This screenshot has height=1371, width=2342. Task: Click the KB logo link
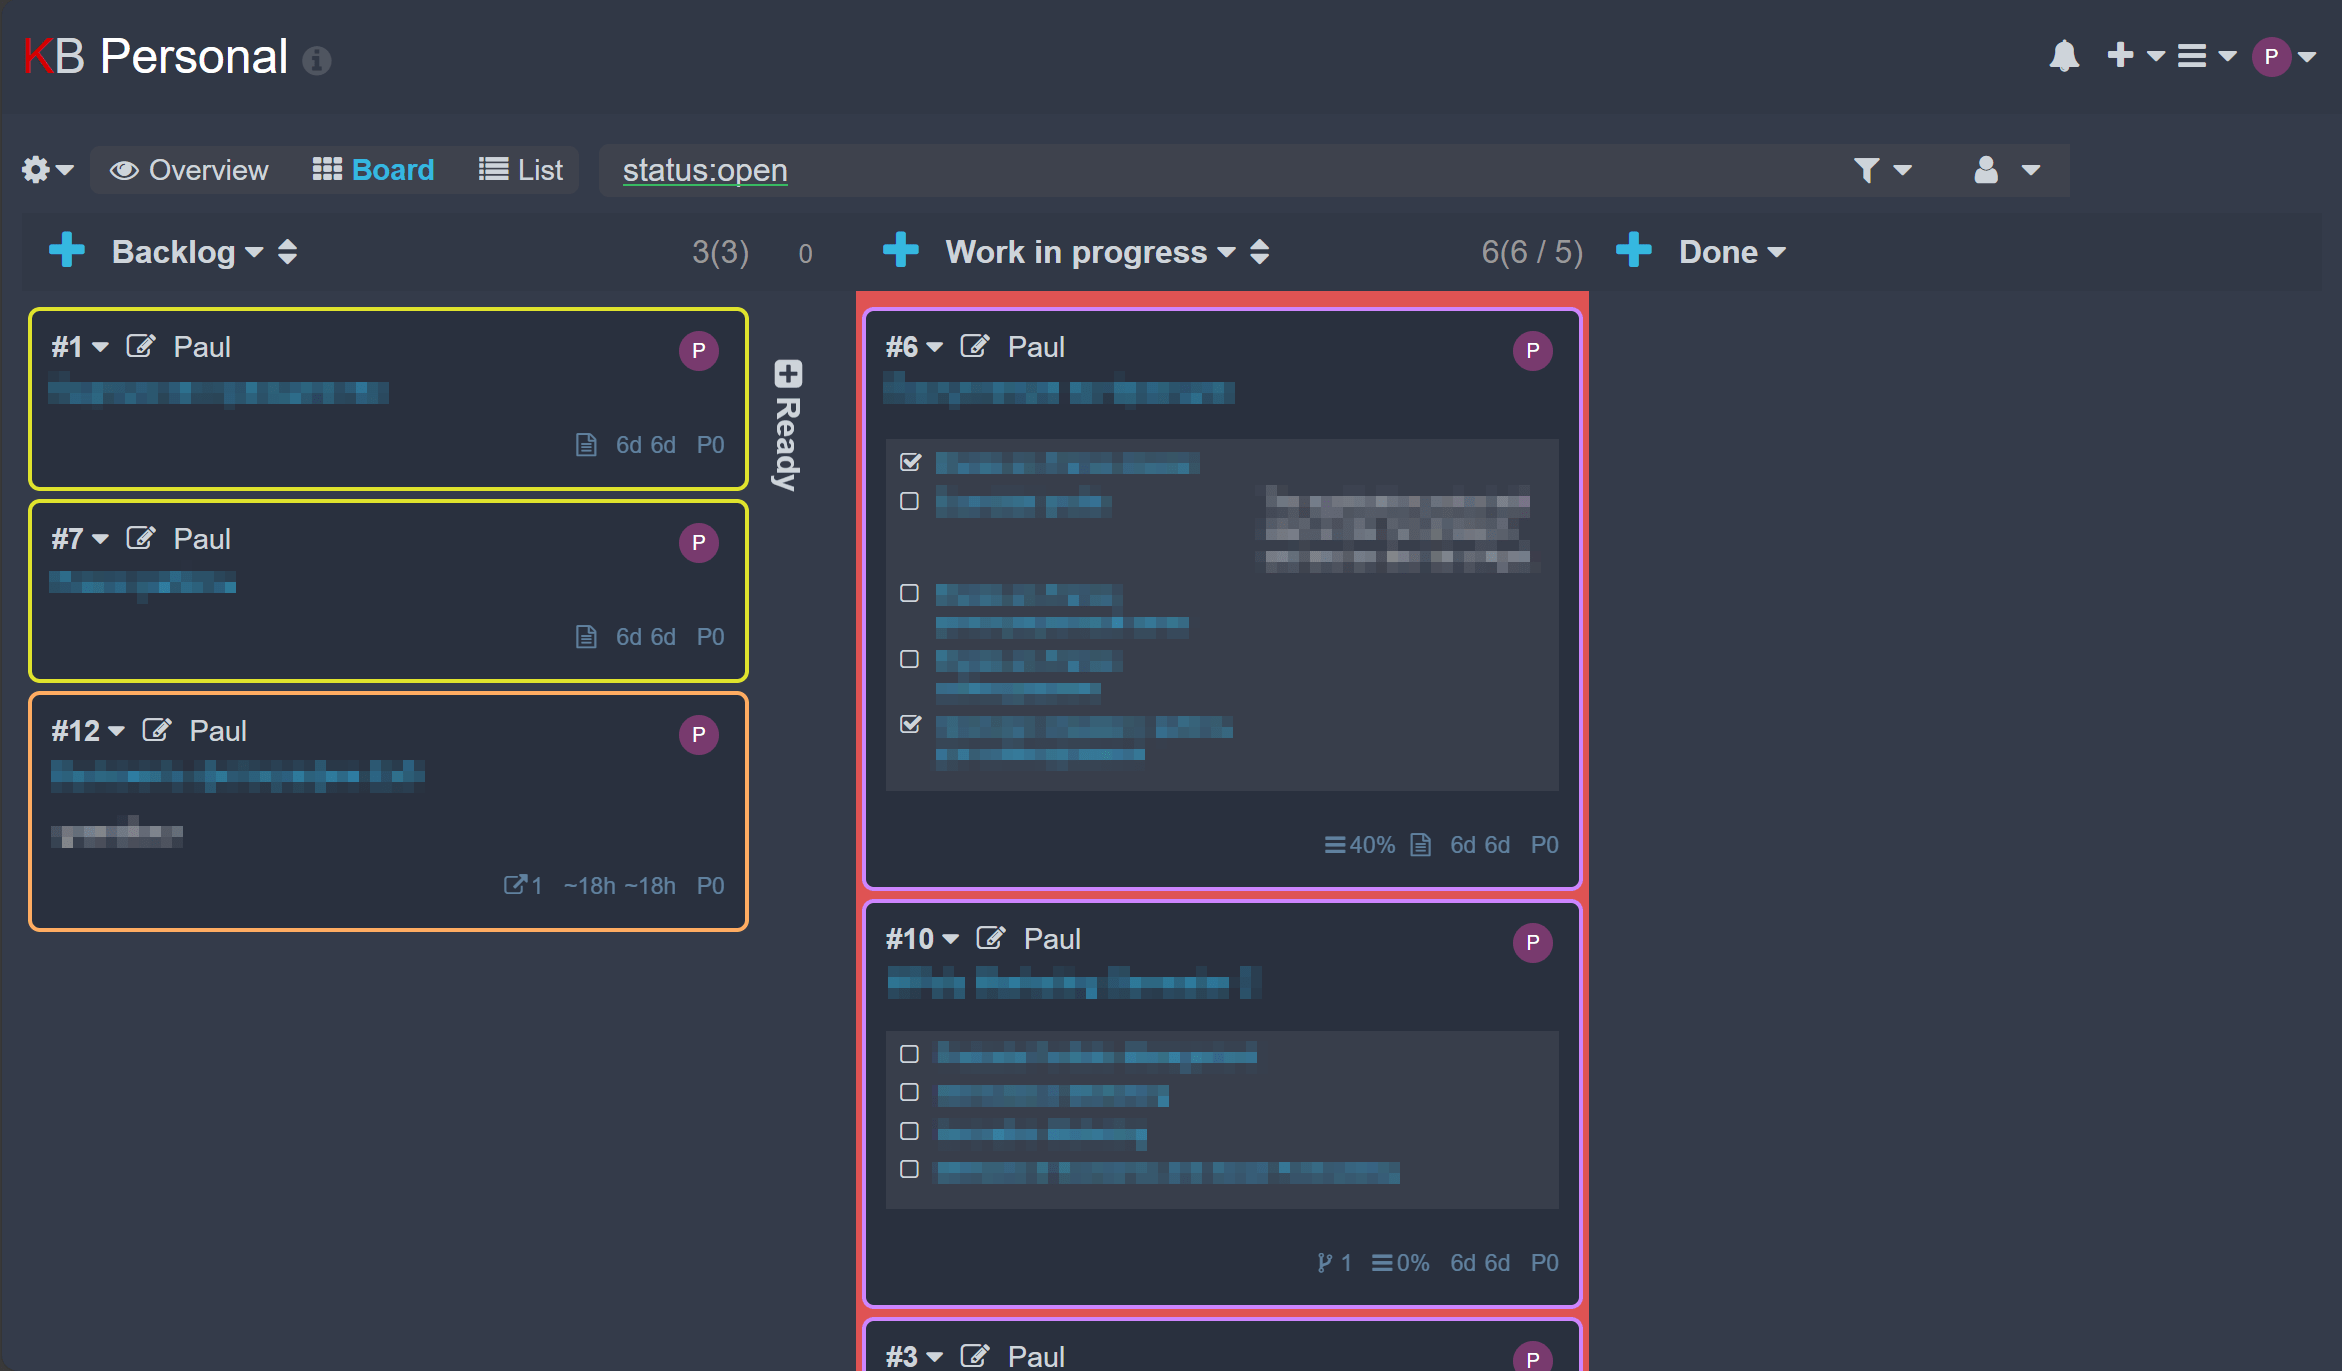point(54,56)
